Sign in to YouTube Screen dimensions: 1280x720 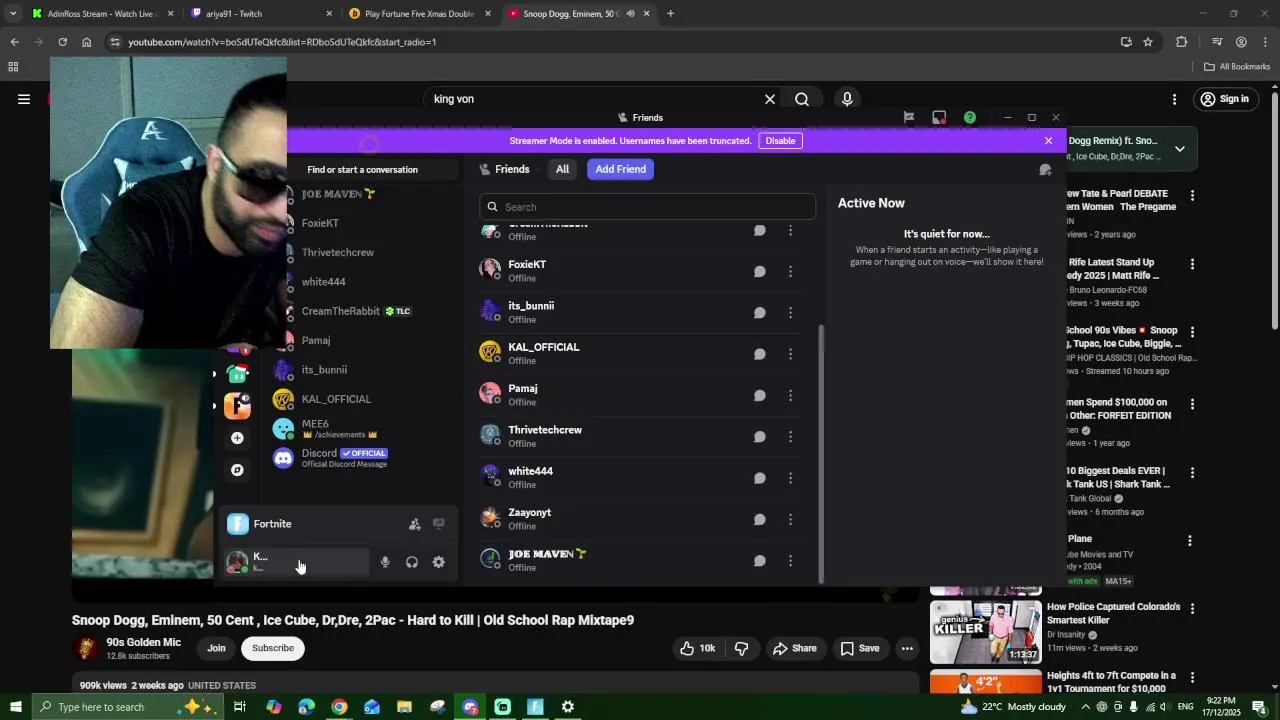tap(1224, 99)
